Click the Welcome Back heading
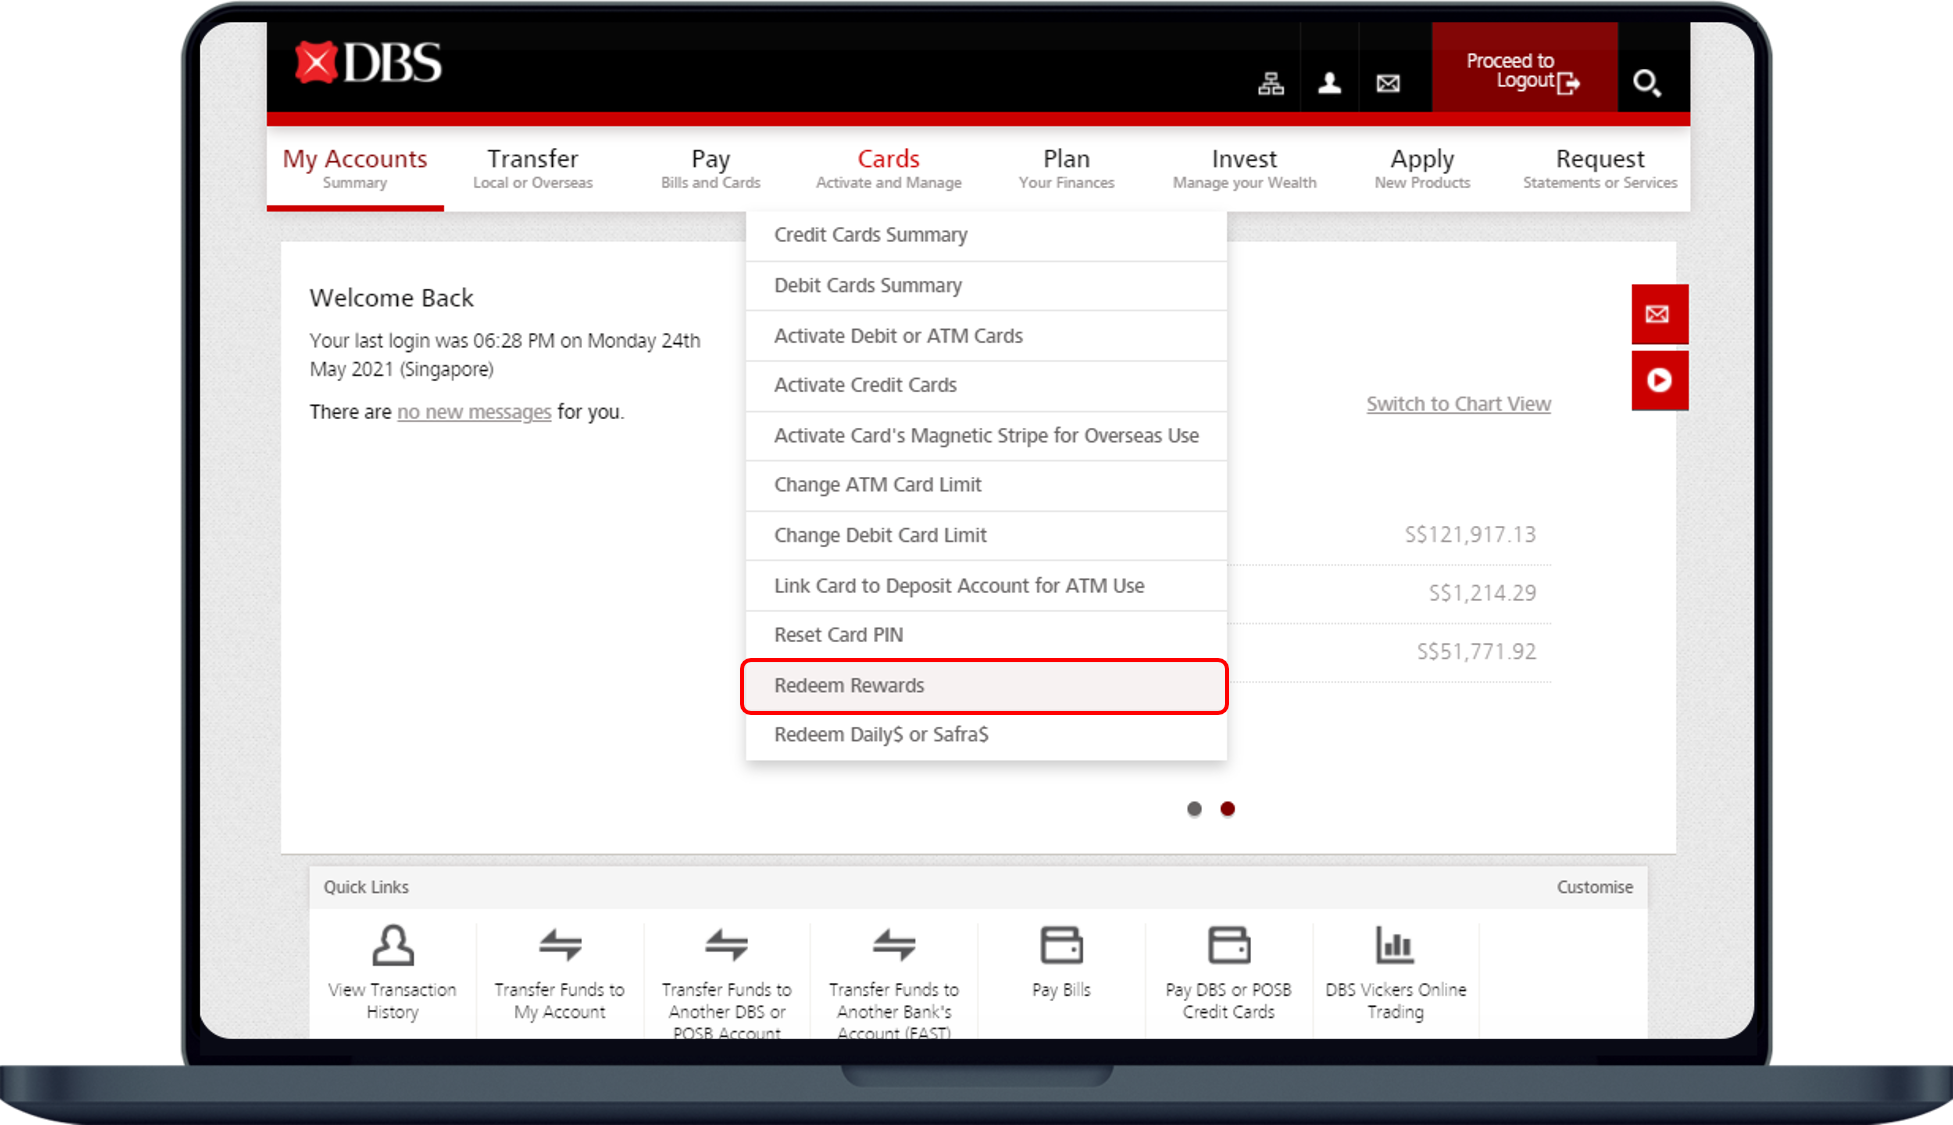Viewport: 1953px width, 1125px height. point(391,298)
